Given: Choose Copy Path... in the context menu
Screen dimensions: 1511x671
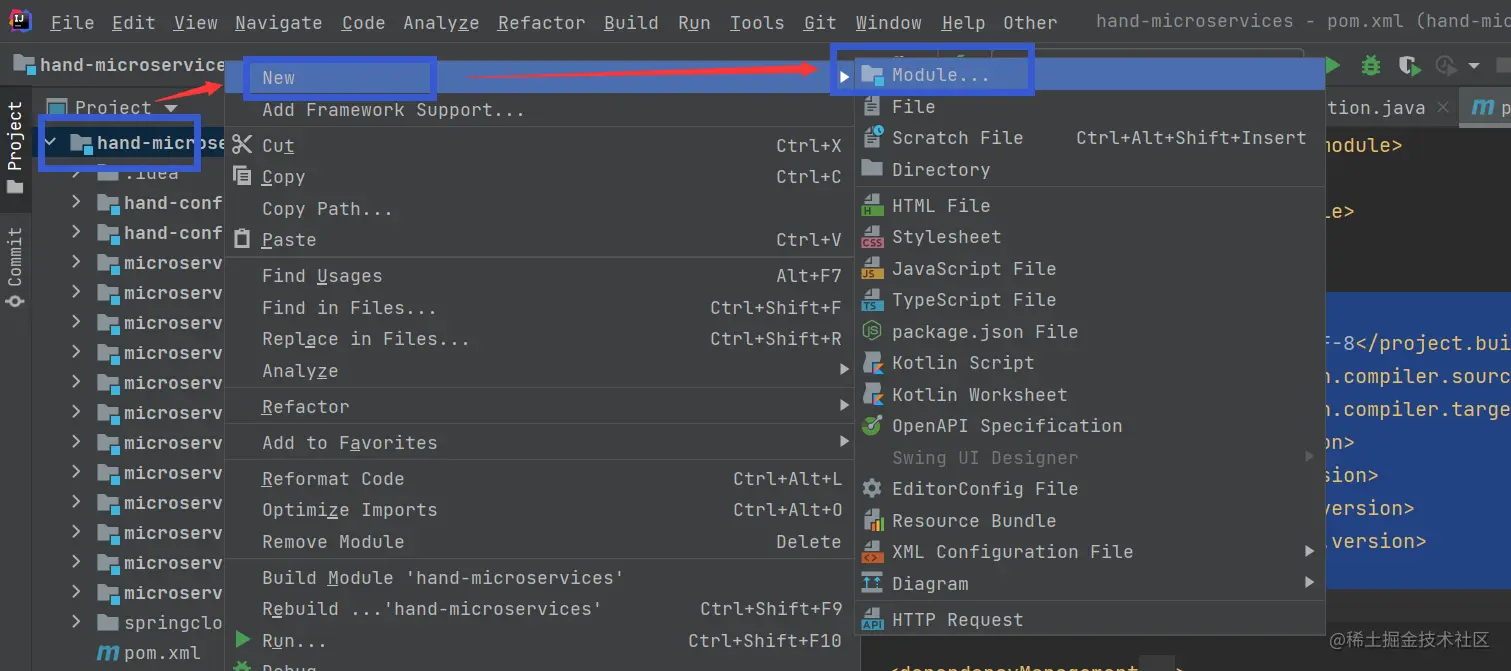Looking at the screenshot, I should pyautogui.click(x=540, y=209).
